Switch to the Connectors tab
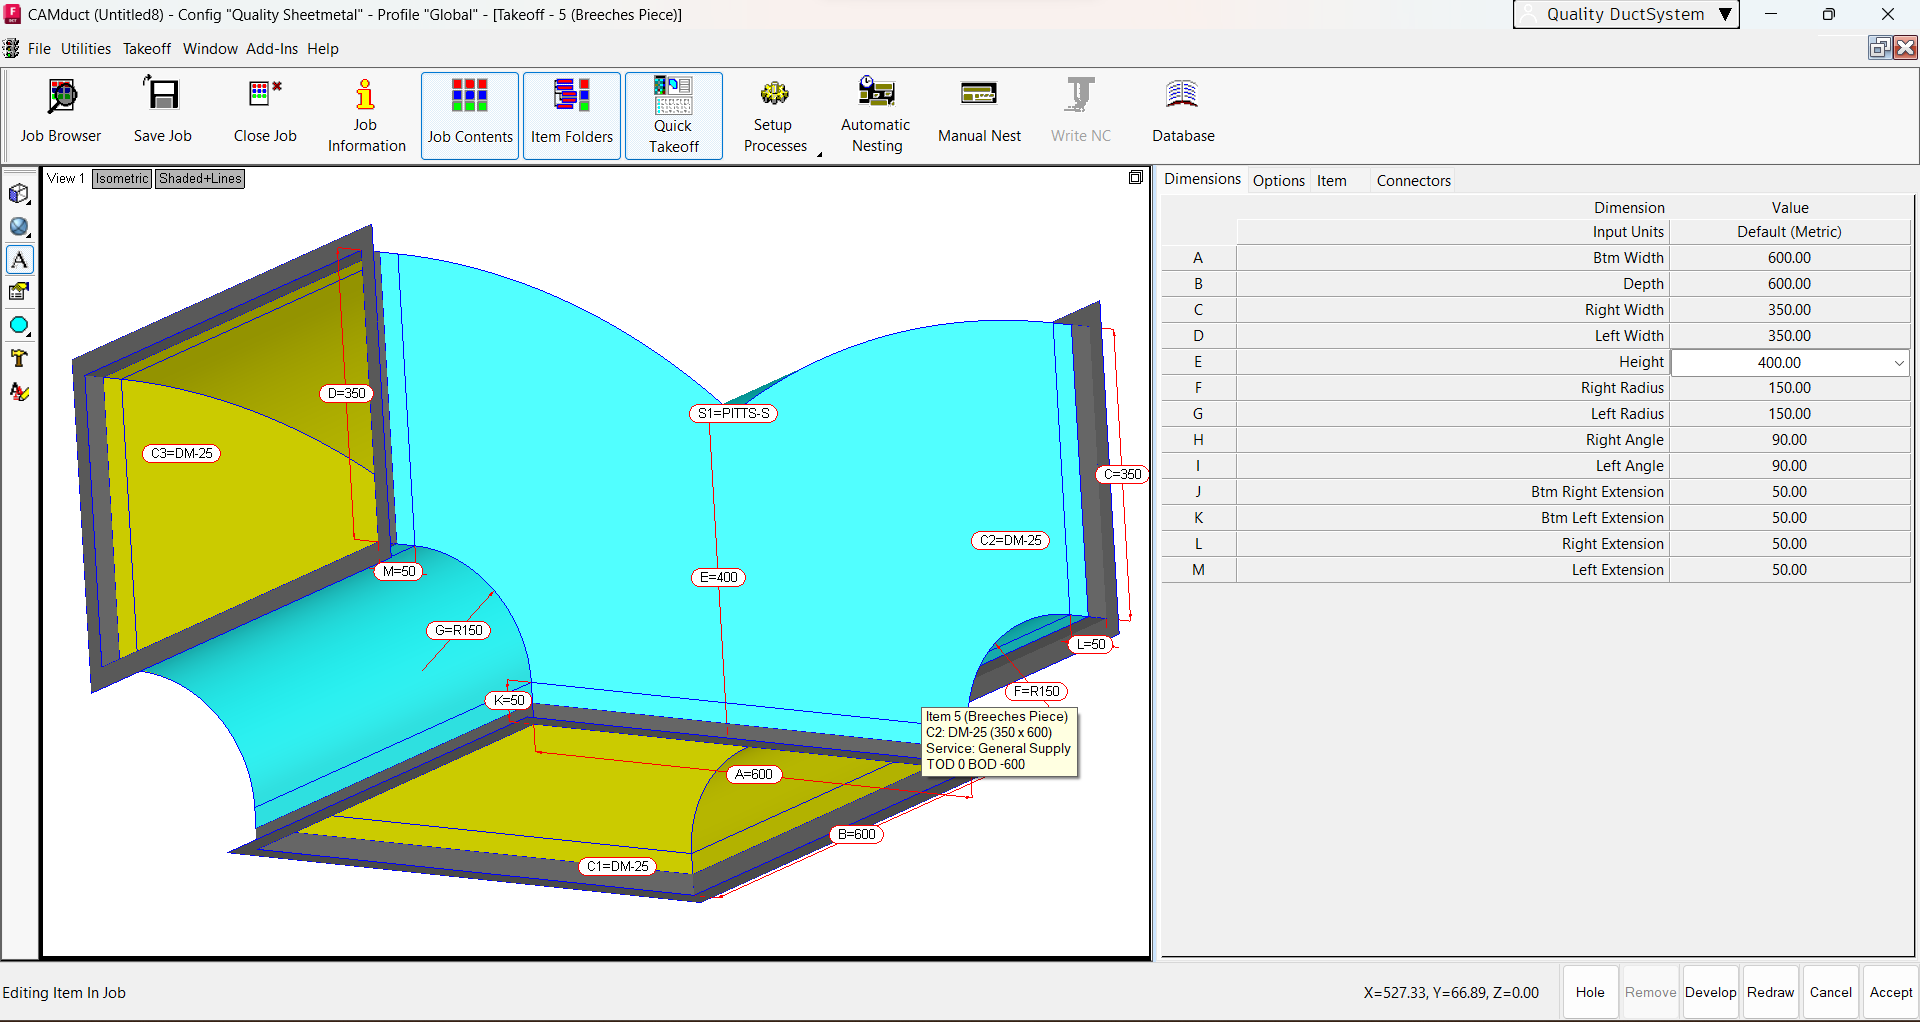This screenshot has width=1920, height=1022. [1413, 180]
